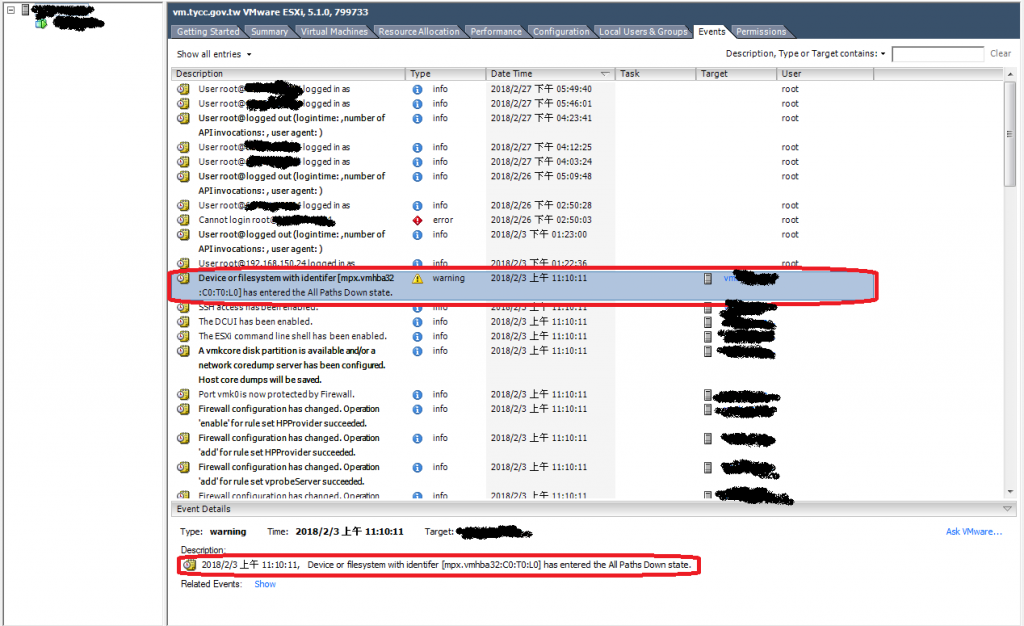Click the Ask VMware link
The image size is (1024, 626).
point(974,532)
